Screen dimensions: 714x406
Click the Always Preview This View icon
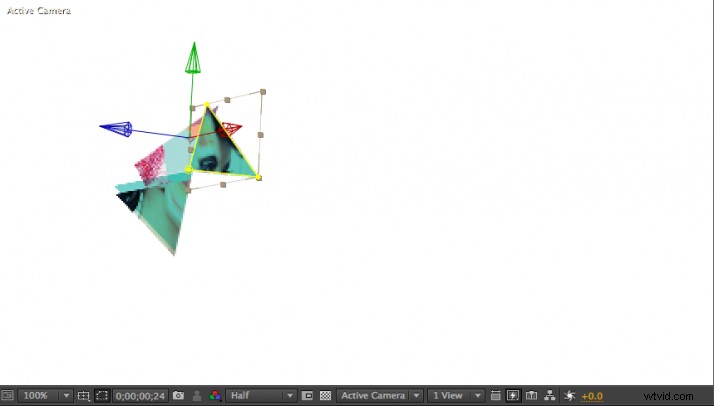pyautogui.click(x=7, y=396)
